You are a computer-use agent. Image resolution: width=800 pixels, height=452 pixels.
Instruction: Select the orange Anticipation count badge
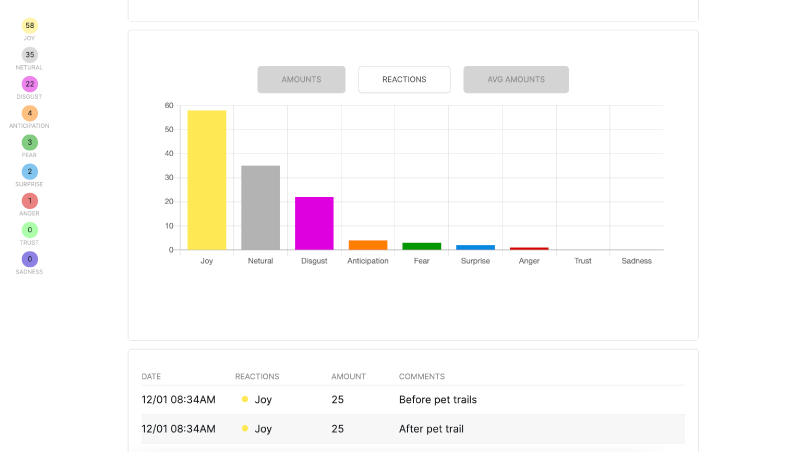tap(30, 113)
